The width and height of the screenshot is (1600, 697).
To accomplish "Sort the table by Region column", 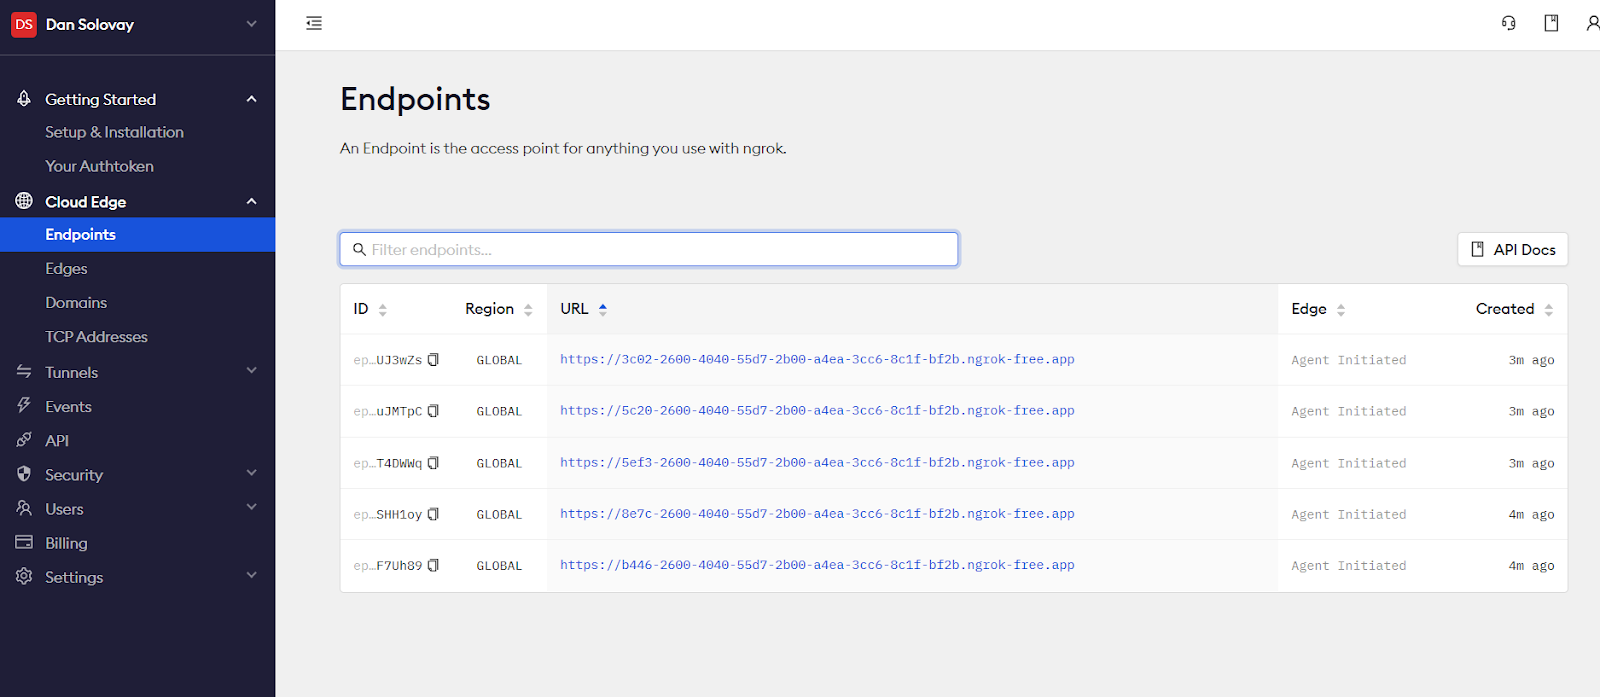I will pos(528,310).
